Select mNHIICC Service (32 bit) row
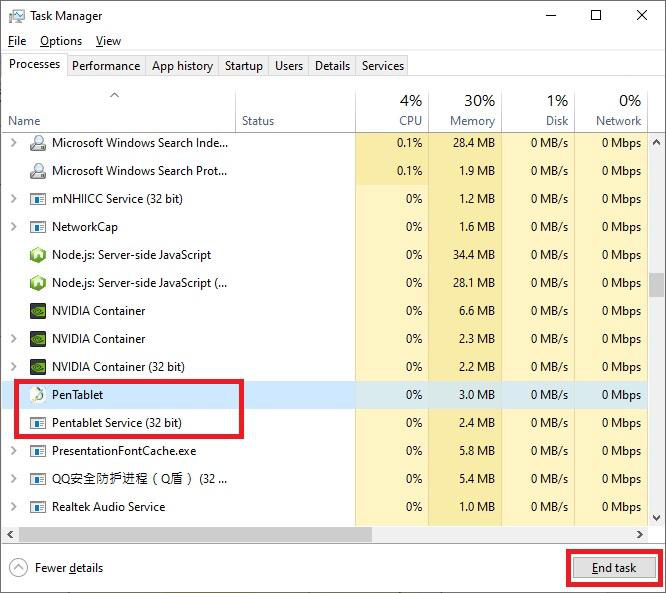This screenshot has height=593, width=666. pos(325,199)
